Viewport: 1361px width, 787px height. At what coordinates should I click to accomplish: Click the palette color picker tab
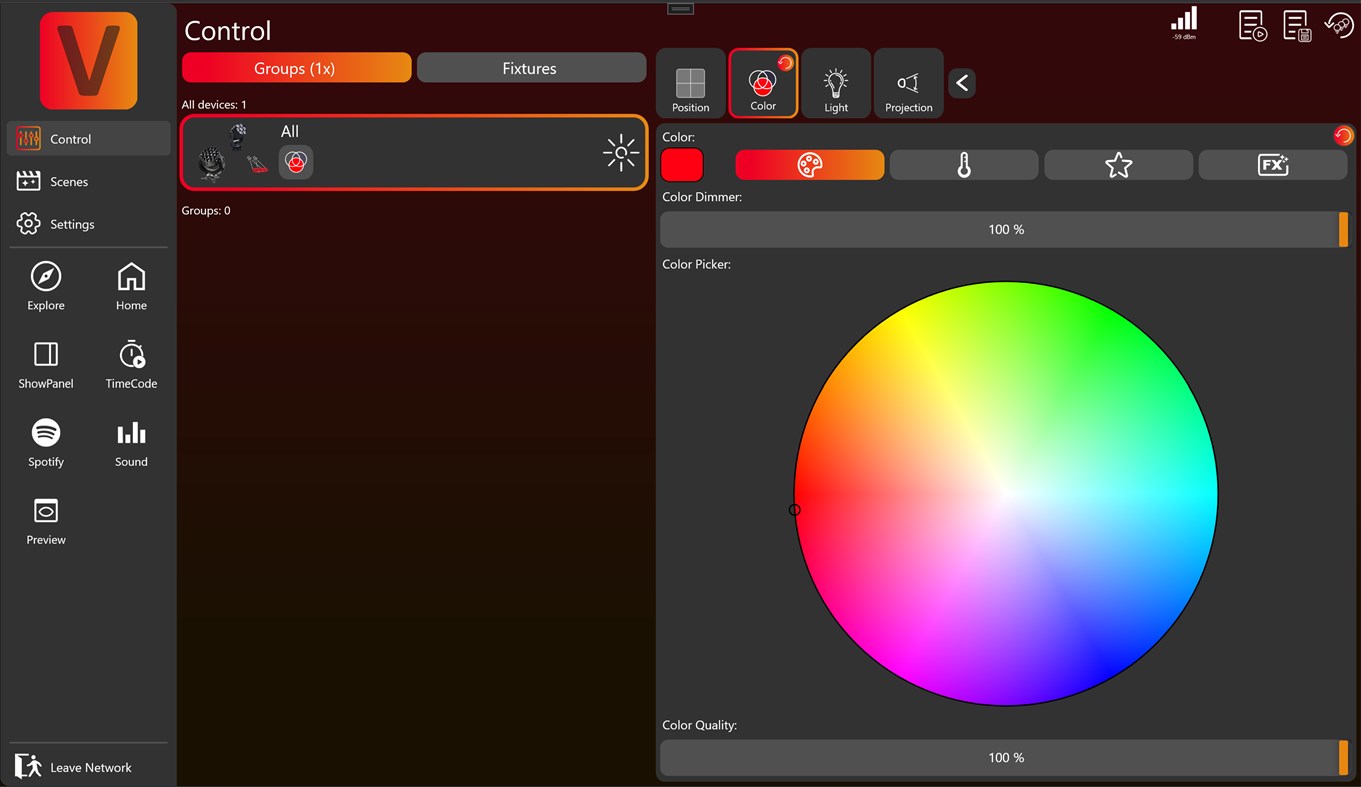809,165
